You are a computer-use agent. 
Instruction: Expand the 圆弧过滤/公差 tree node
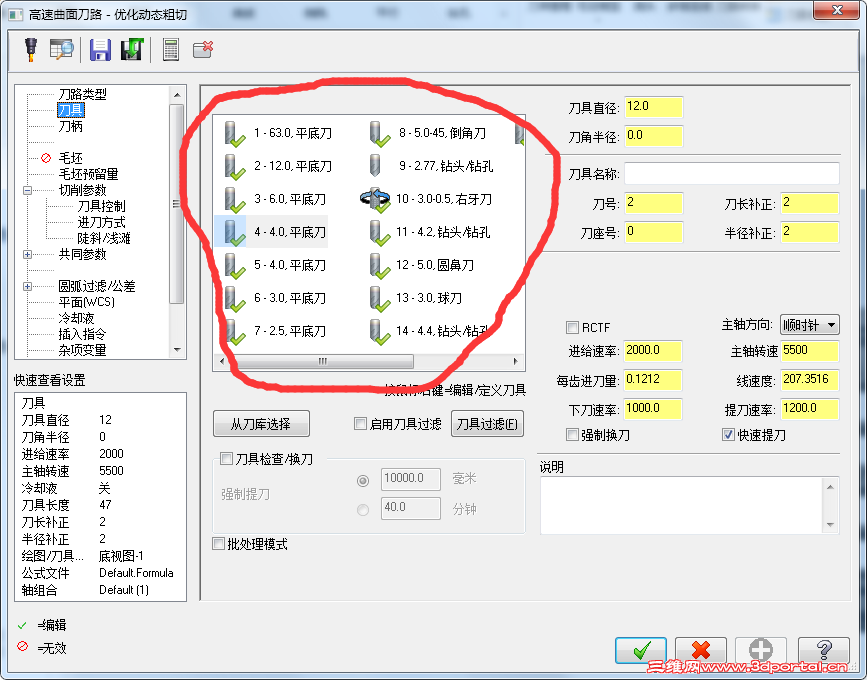[27, 286]
